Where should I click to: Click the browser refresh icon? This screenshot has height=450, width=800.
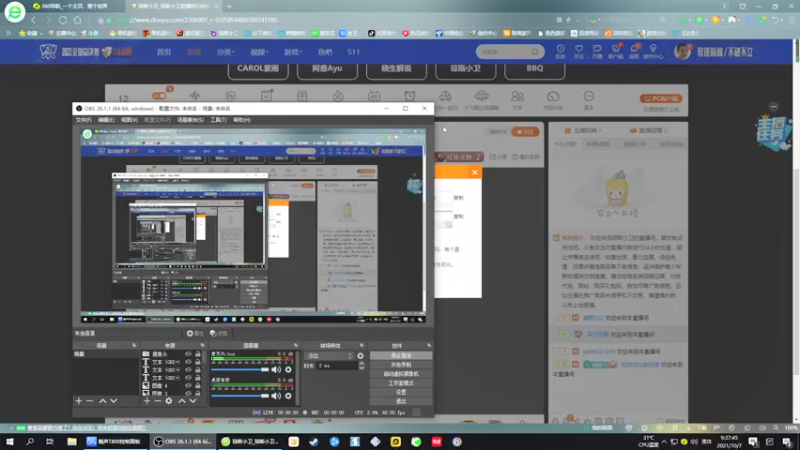63,20
